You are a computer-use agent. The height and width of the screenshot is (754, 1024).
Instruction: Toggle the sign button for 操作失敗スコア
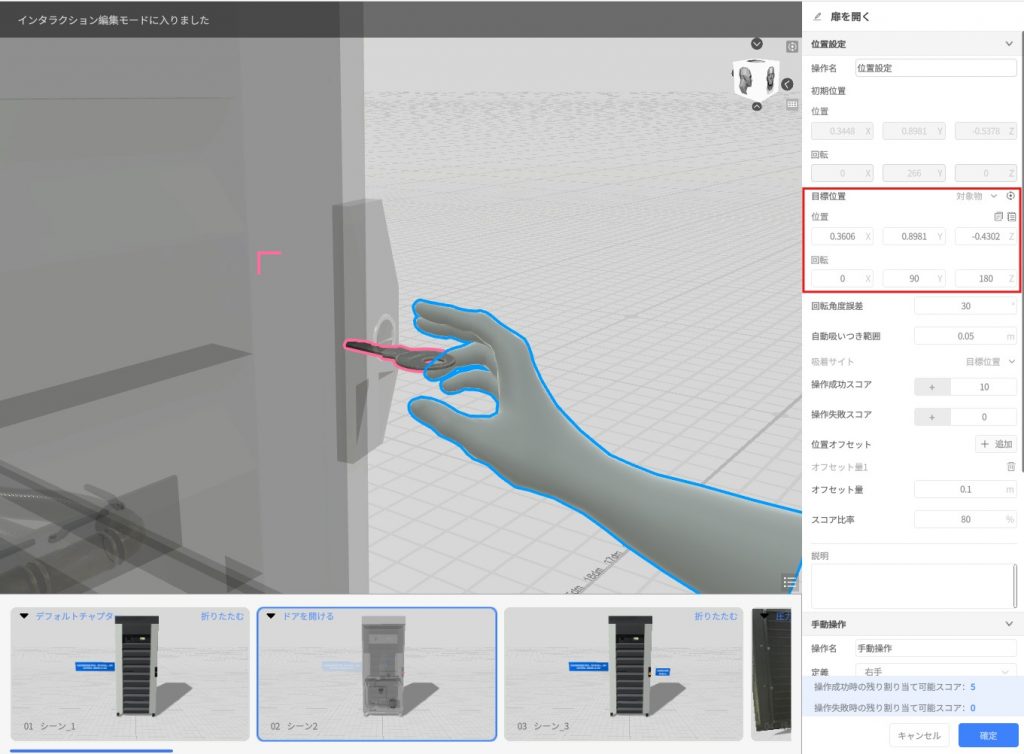932,416
